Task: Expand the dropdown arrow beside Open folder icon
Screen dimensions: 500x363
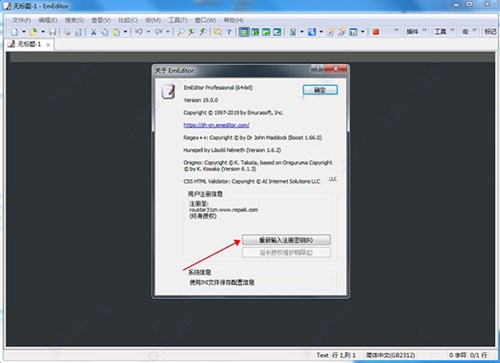Action: pos(43,32)
